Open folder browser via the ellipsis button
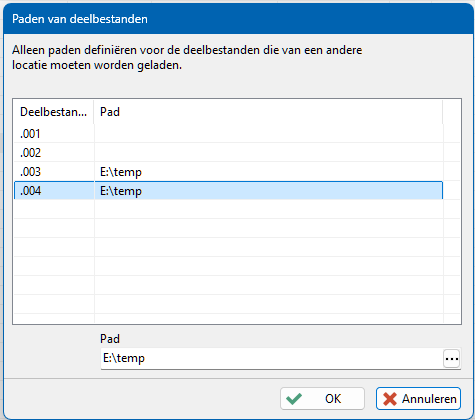Image resolution: width=475 pixels, height=420 pixels. 452,359
